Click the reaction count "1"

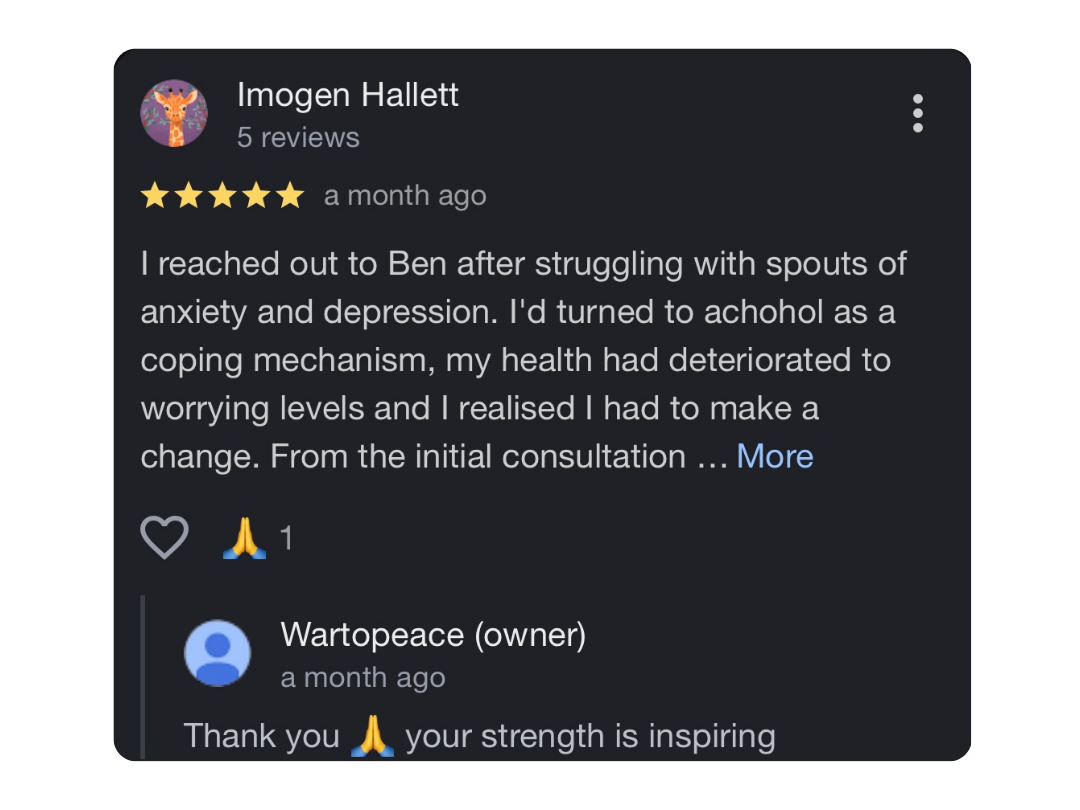click(x=287, y=539)
